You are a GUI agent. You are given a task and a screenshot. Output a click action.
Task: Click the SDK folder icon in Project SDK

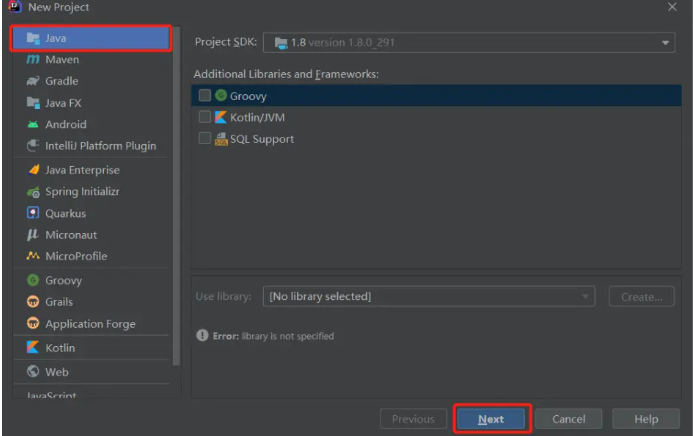281,43
